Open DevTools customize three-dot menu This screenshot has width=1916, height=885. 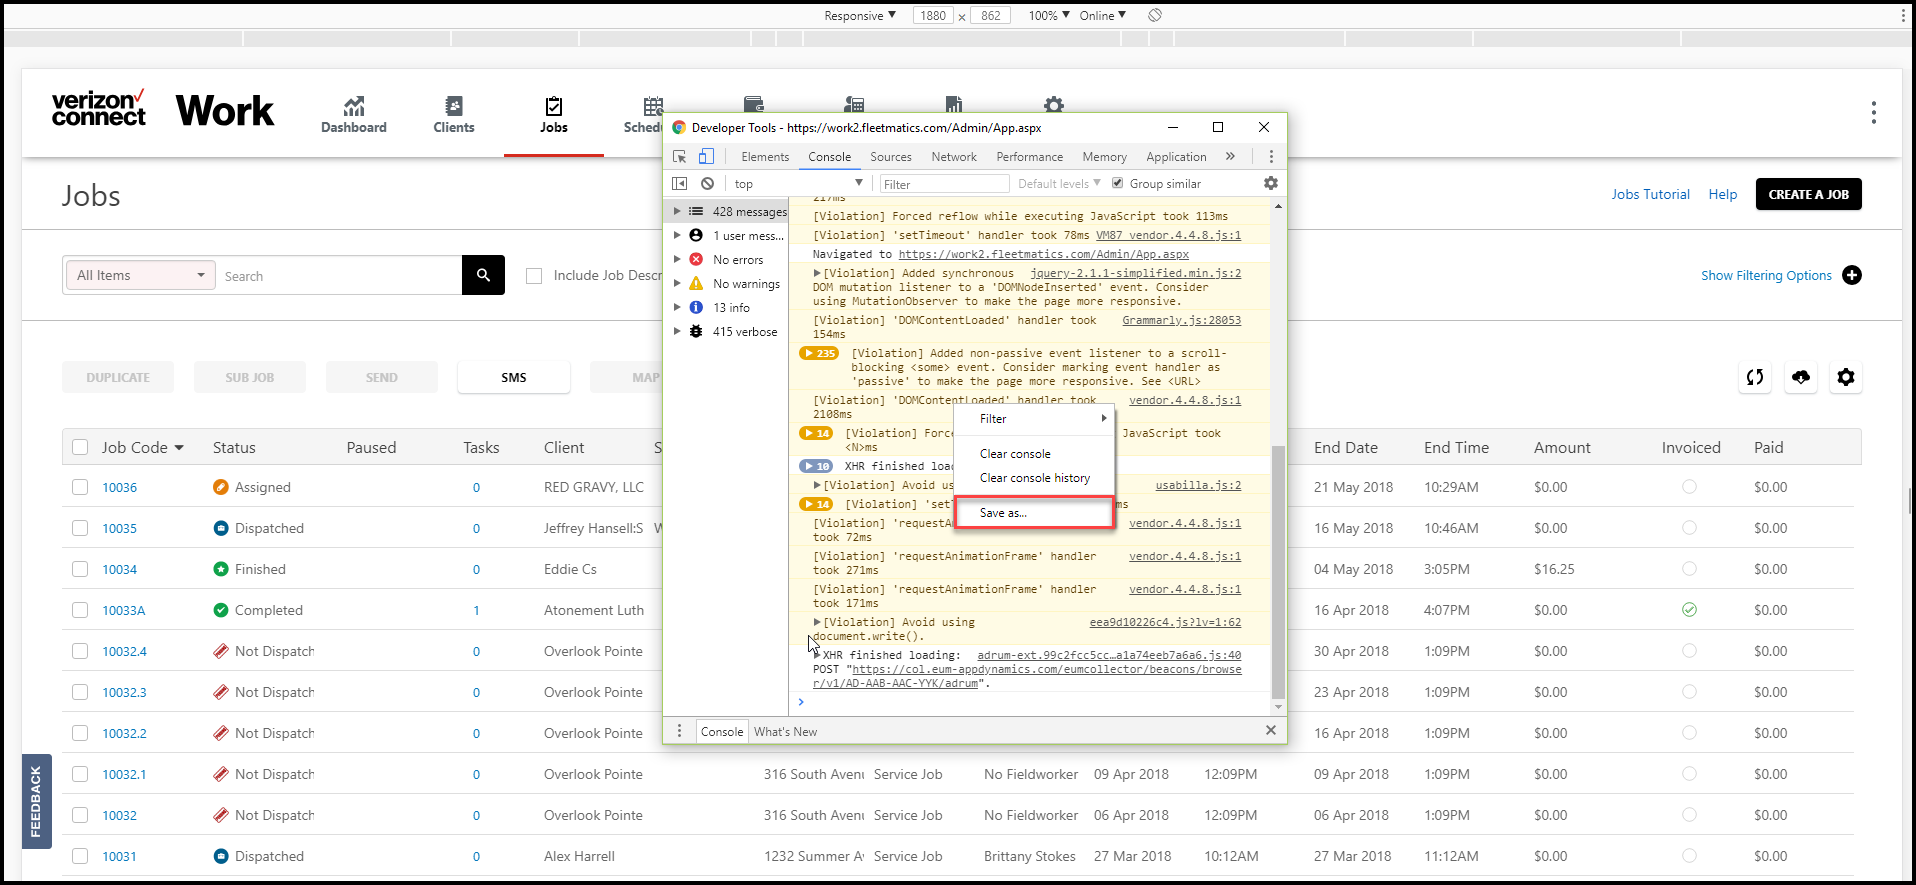click(x=1271, y=157)
